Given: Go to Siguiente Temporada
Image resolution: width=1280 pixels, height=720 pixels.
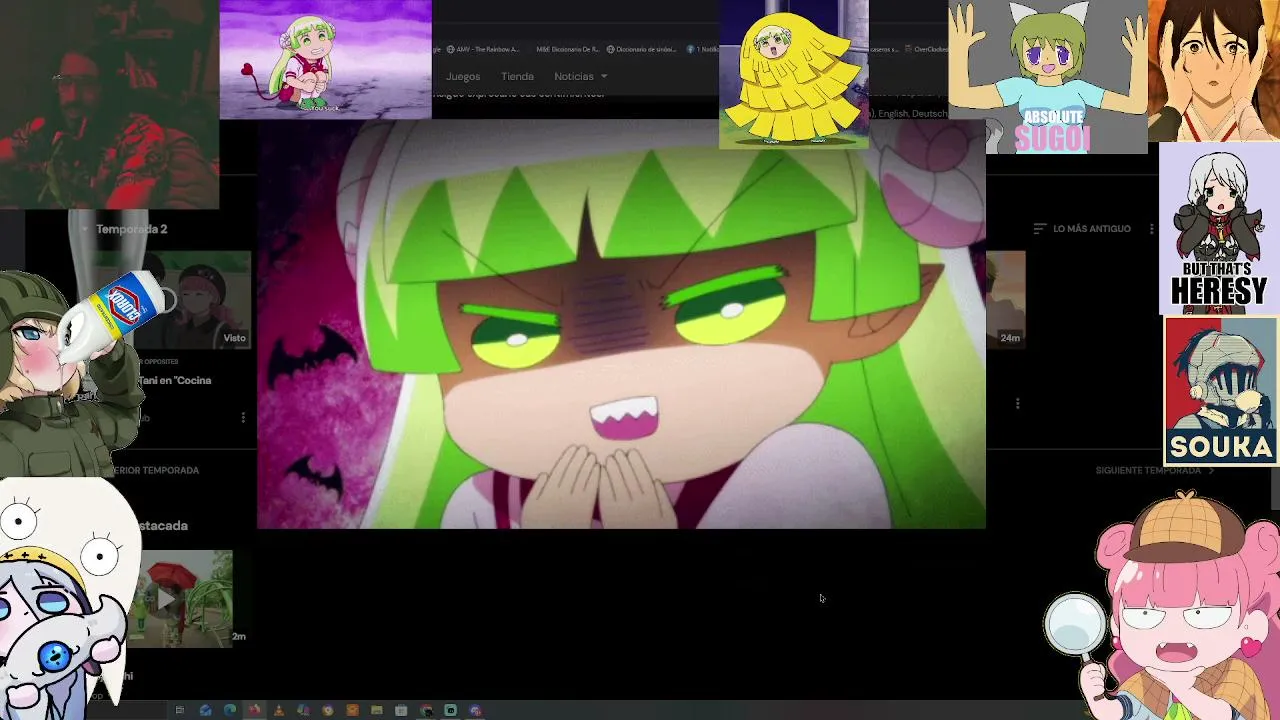Looking at the screenshot, I should pyautogui.click(x=1155, y=470).
